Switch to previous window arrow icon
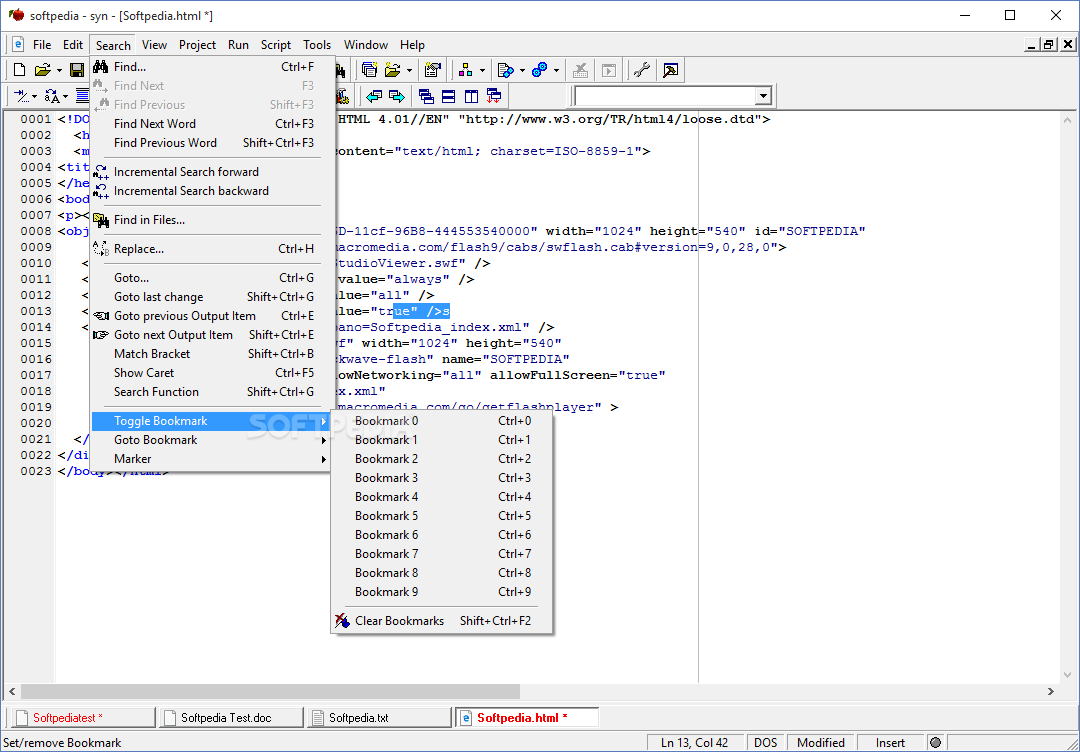Viewport: 1080px width, 752px height. [x=374, y=96]
